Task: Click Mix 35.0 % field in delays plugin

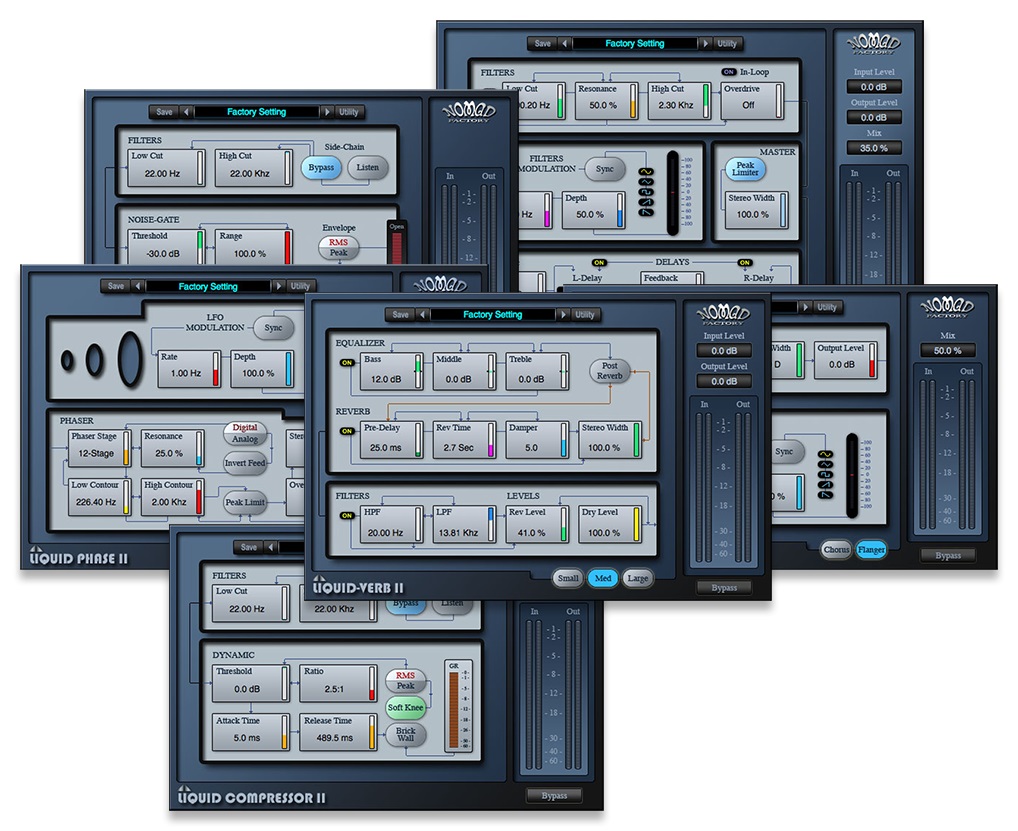Action: pos(873,148)
